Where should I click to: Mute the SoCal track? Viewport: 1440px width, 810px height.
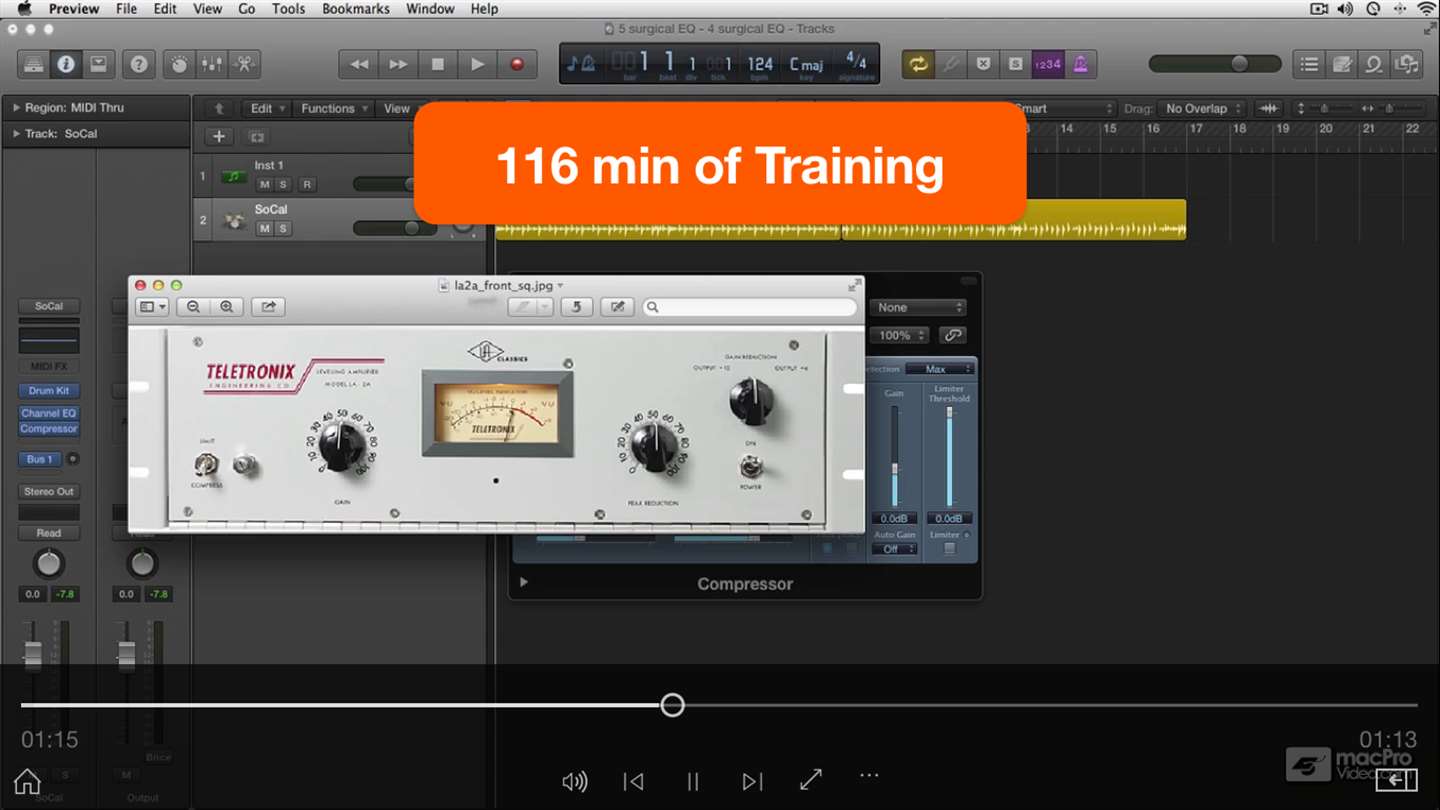264,229
